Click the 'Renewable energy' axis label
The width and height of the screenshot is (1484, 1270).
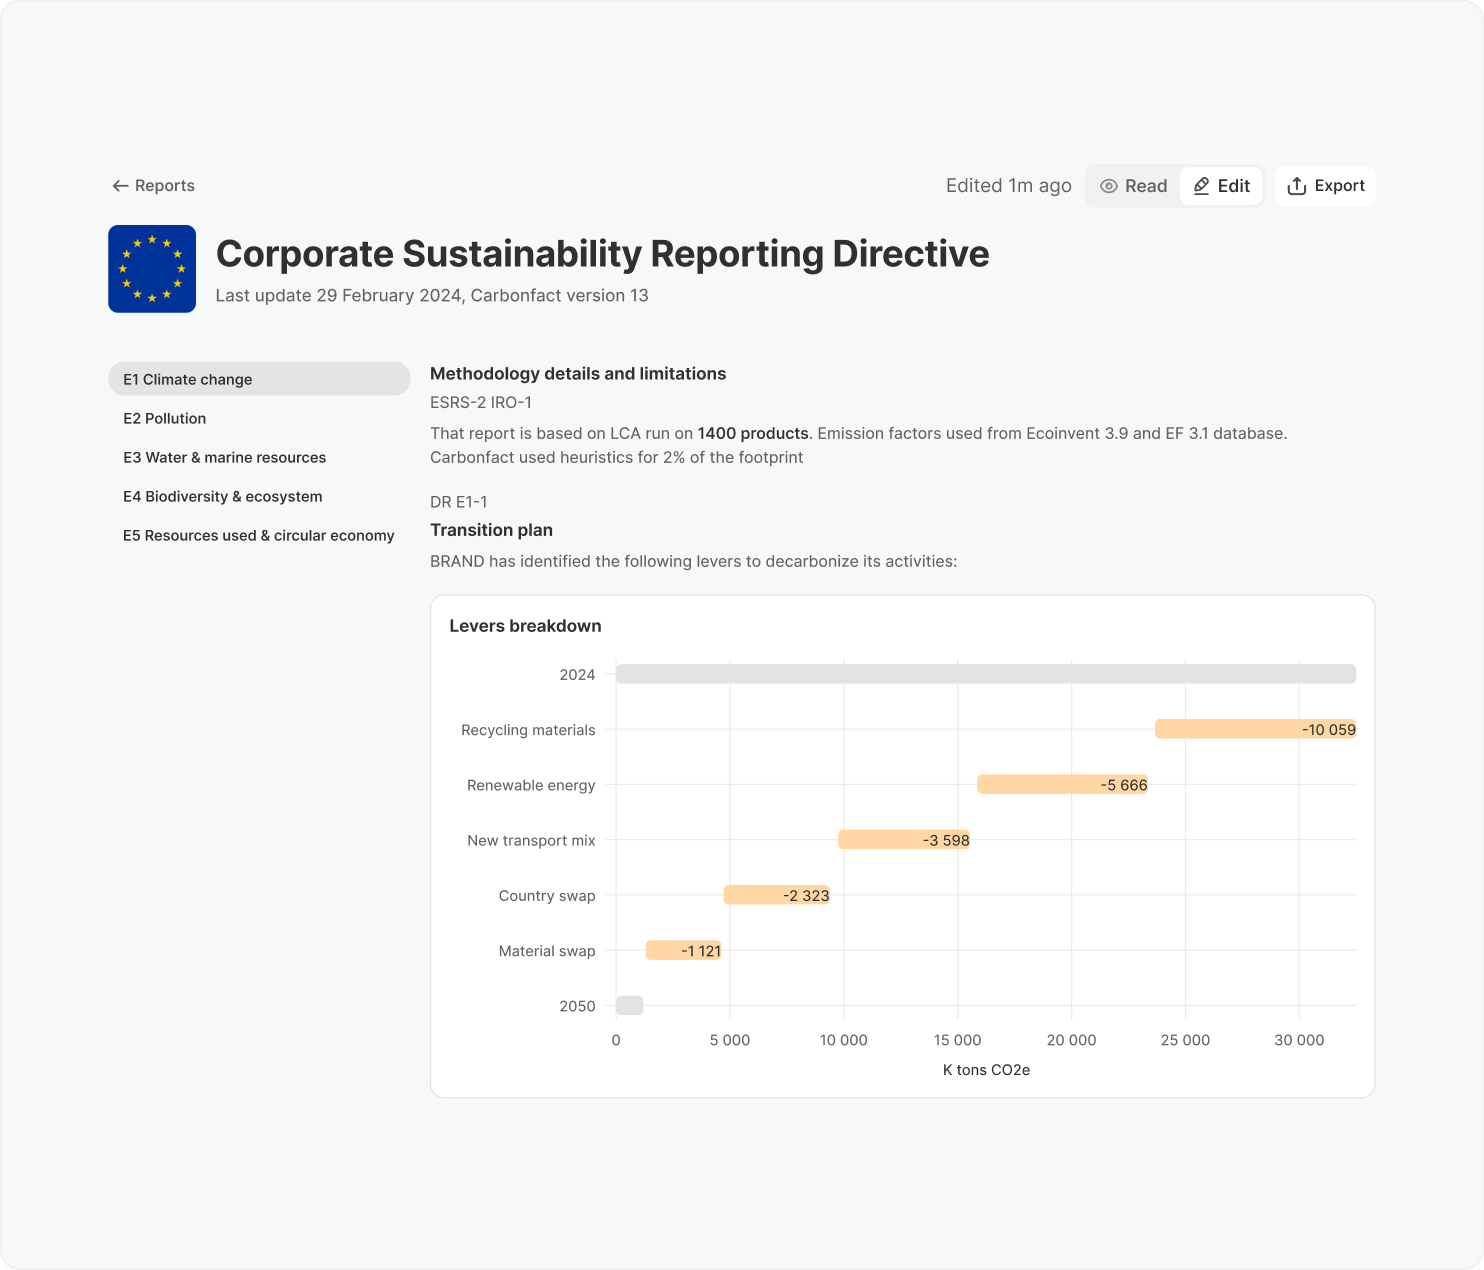coord(531,785)
